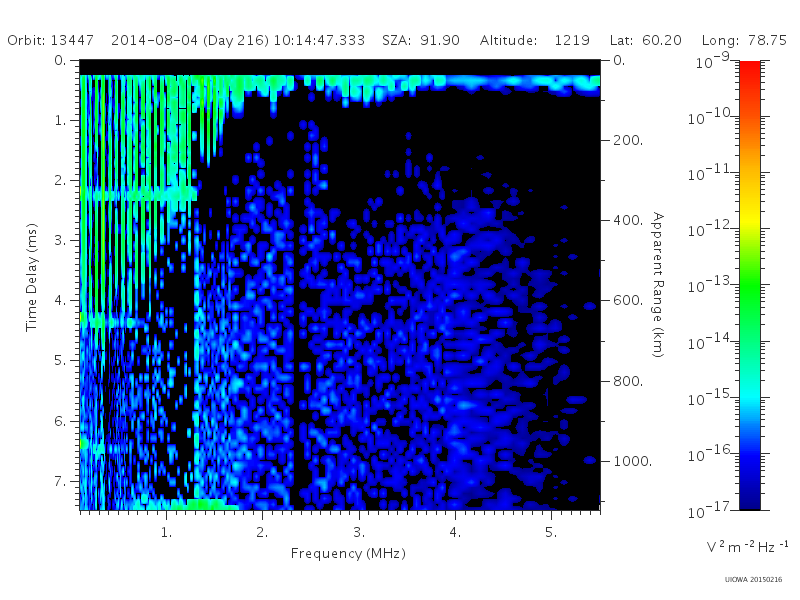Click the timestamp 10:14:47.333

click(x=319, y=40)
